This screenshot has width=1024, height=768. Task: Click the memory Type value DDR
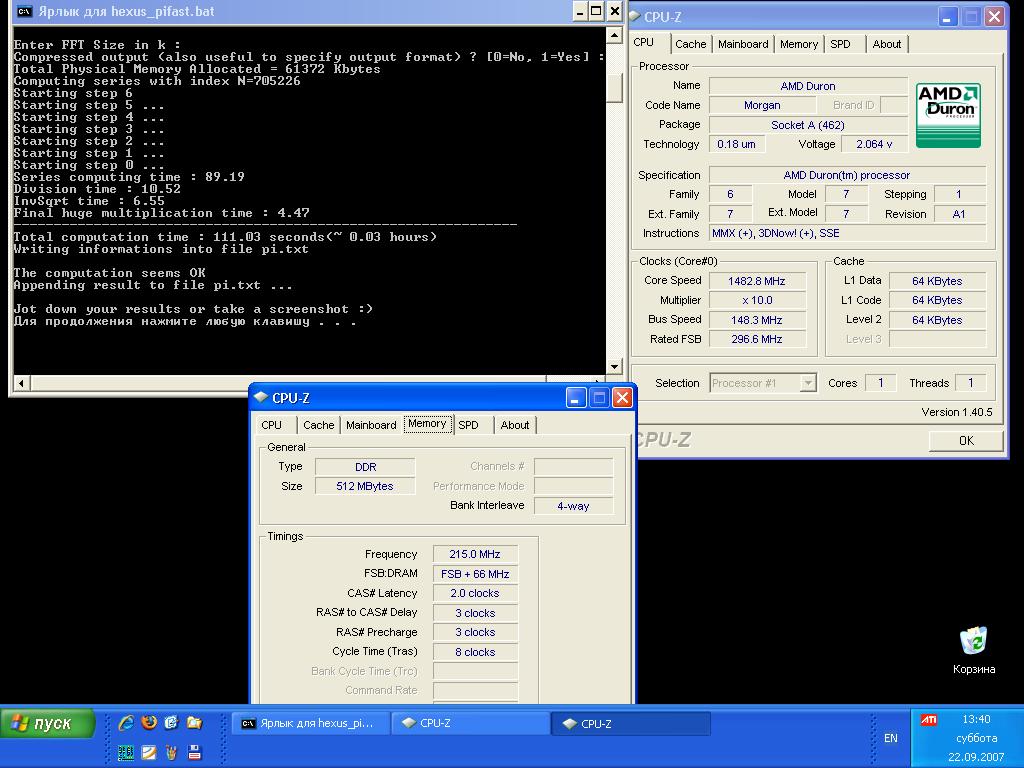click(x=365, y=467)
